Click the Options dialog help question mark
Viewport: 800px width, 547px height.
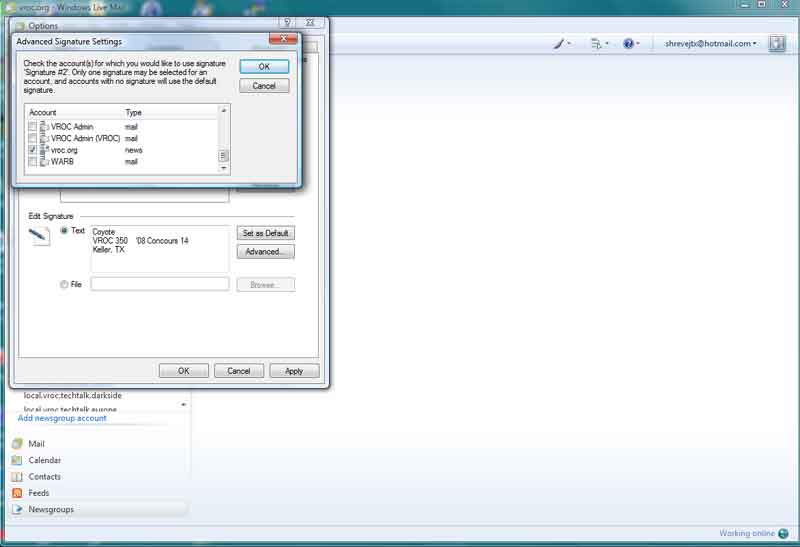click(287, 22)
